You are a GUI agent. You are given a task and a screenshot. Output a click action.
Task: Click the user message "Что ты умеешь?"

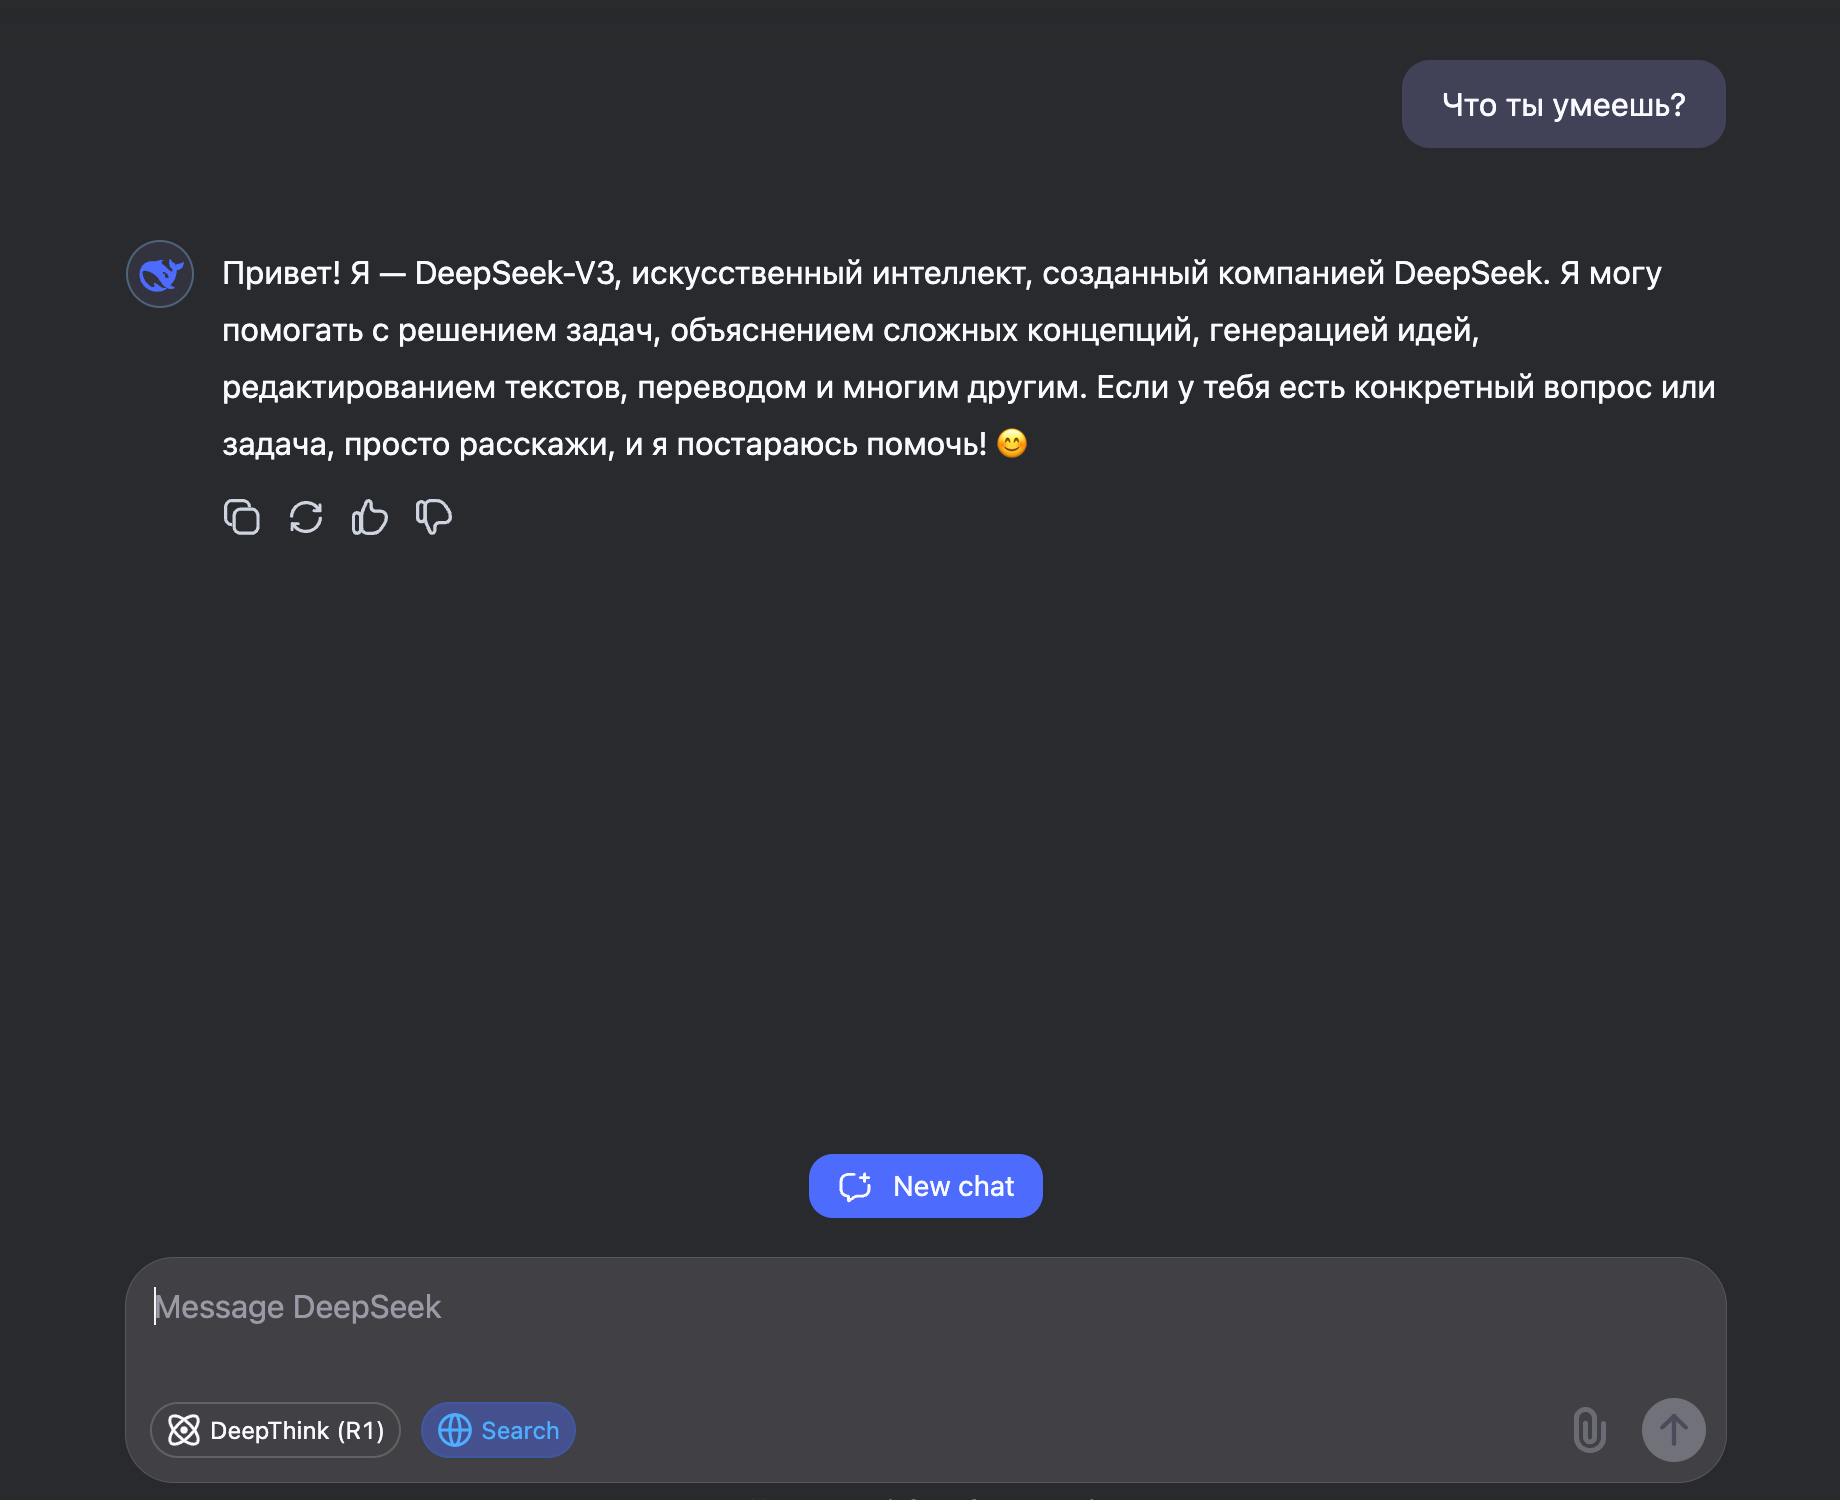point(1564,104)
